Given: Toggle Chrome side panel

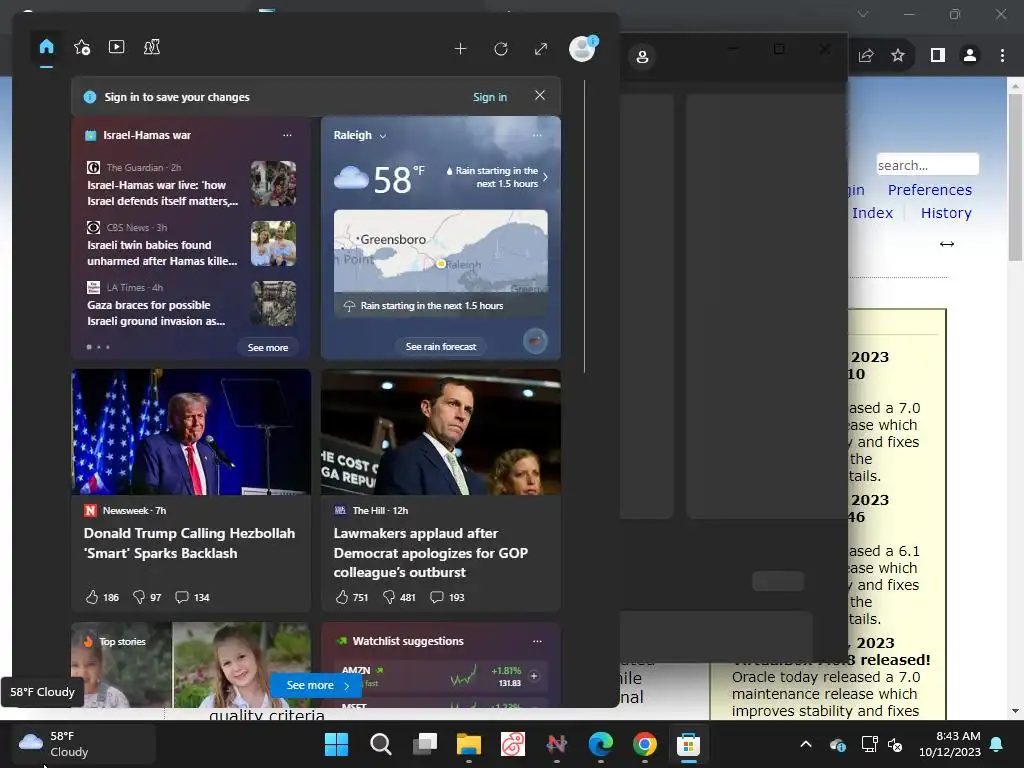Looking at the screenshot, I should (x=938, y=56).
